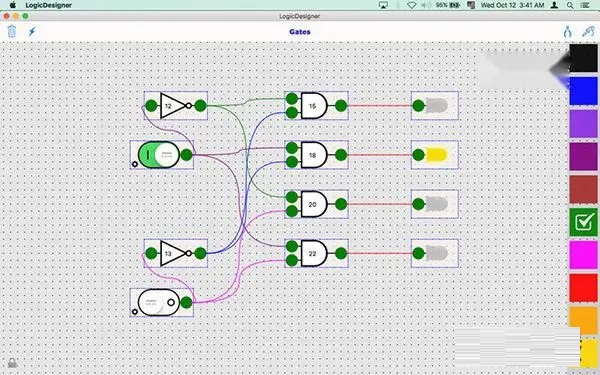Click the green checkmark box in the palette
The image size is (600, 375).
click(583, 222)
